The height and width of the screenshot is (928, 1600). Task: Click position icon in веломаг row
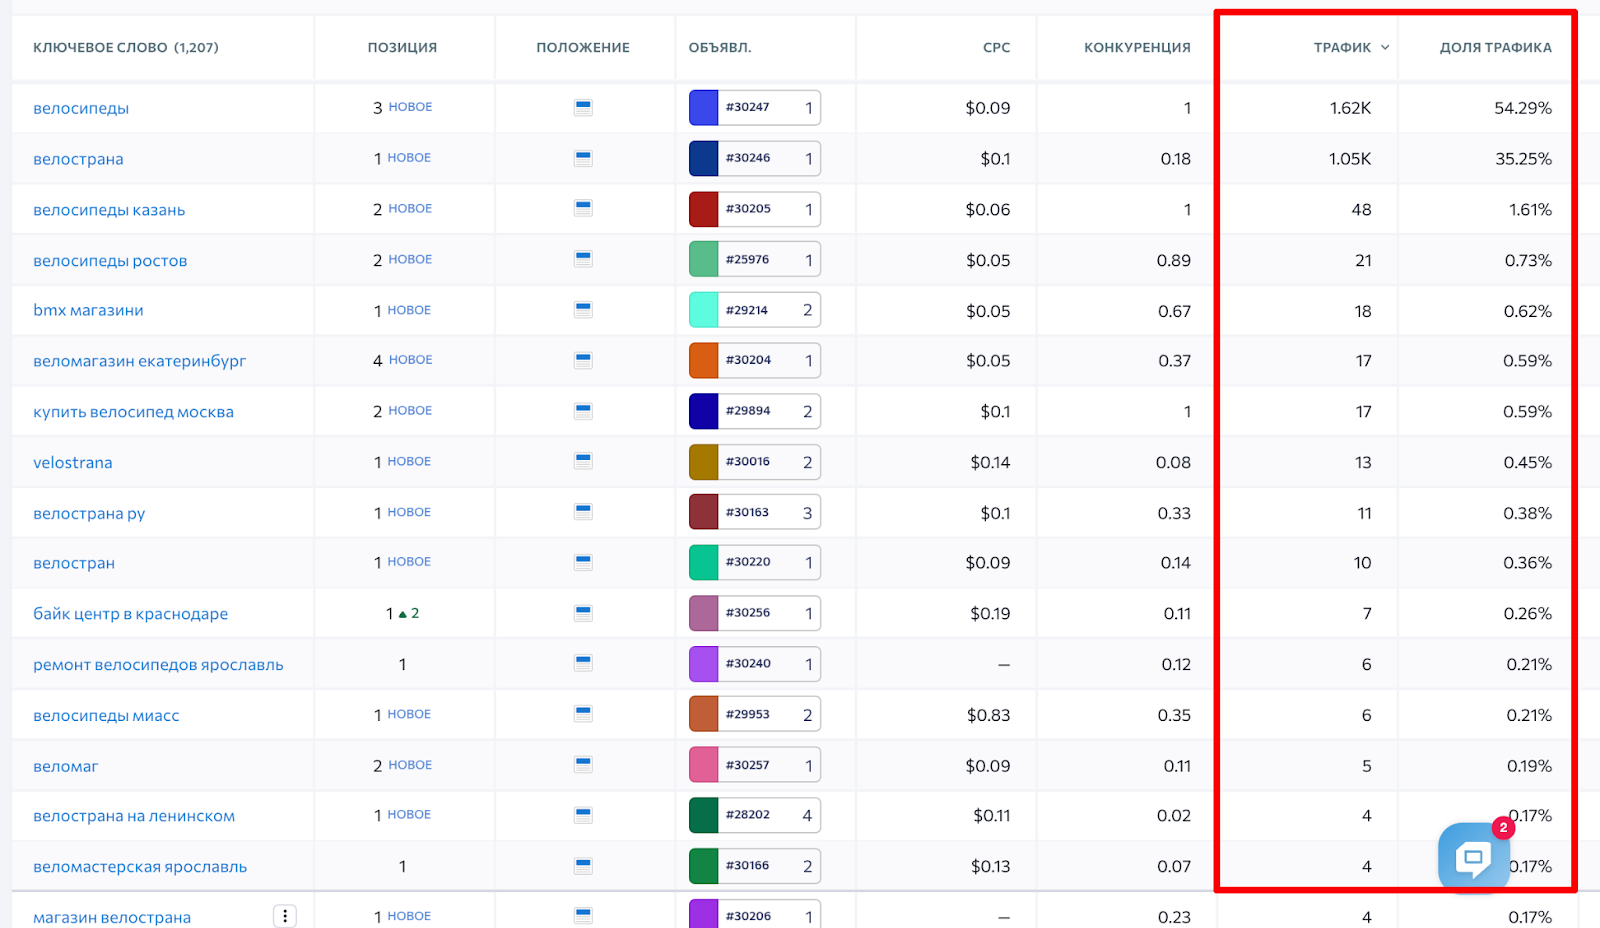(x=583, y=765)
